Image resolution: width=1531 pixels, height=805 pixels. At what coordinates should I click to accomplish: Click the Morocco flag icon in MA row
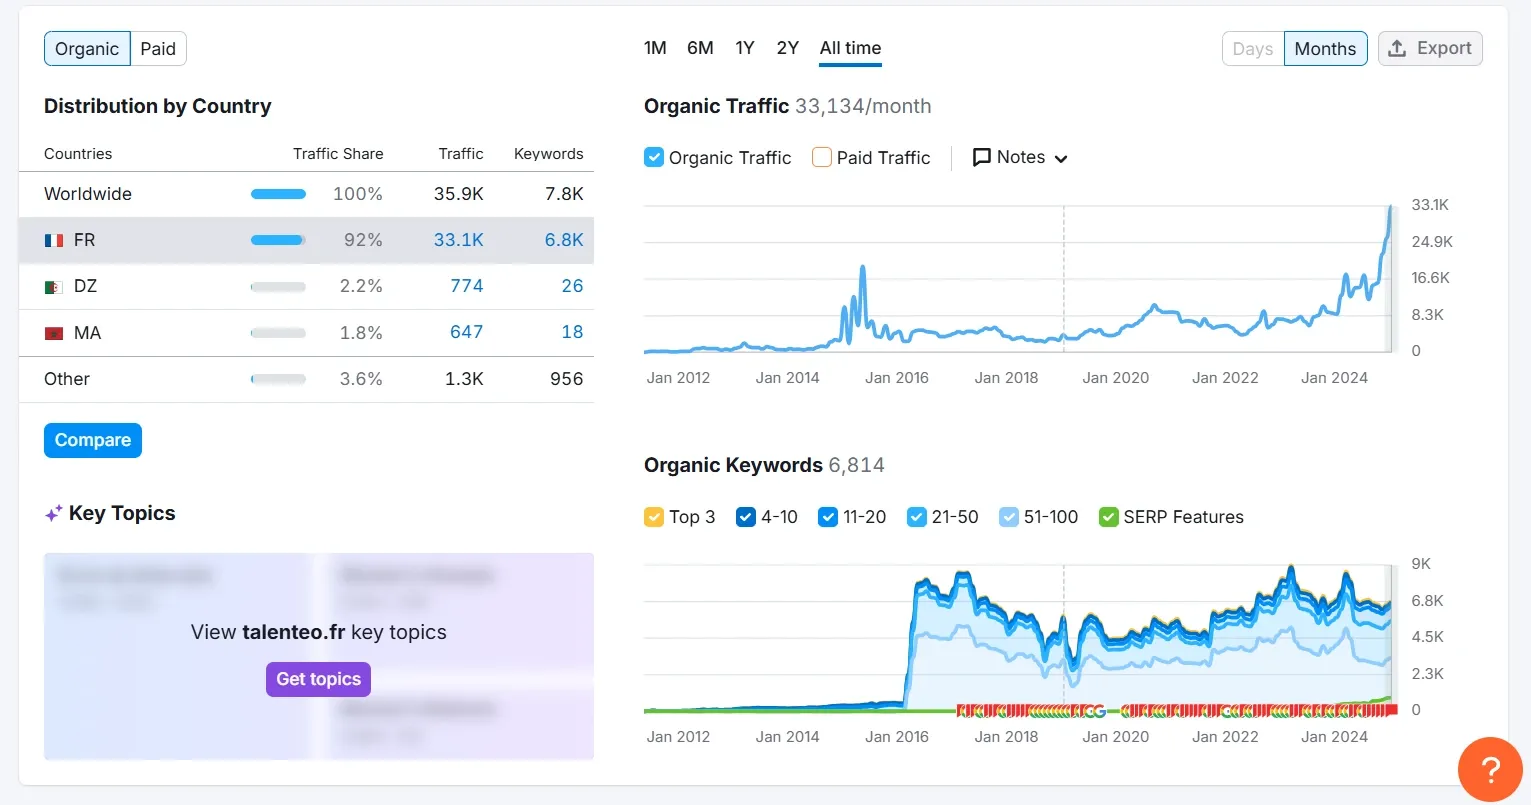point(54,333)
